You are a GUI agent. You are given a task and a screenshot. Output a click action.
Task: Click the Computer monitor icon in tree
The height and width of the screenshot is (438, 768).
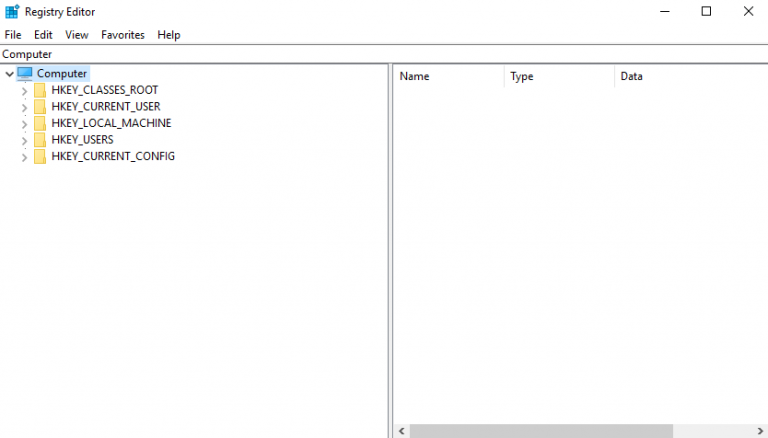pyautogui.click(x=25, y=73)
